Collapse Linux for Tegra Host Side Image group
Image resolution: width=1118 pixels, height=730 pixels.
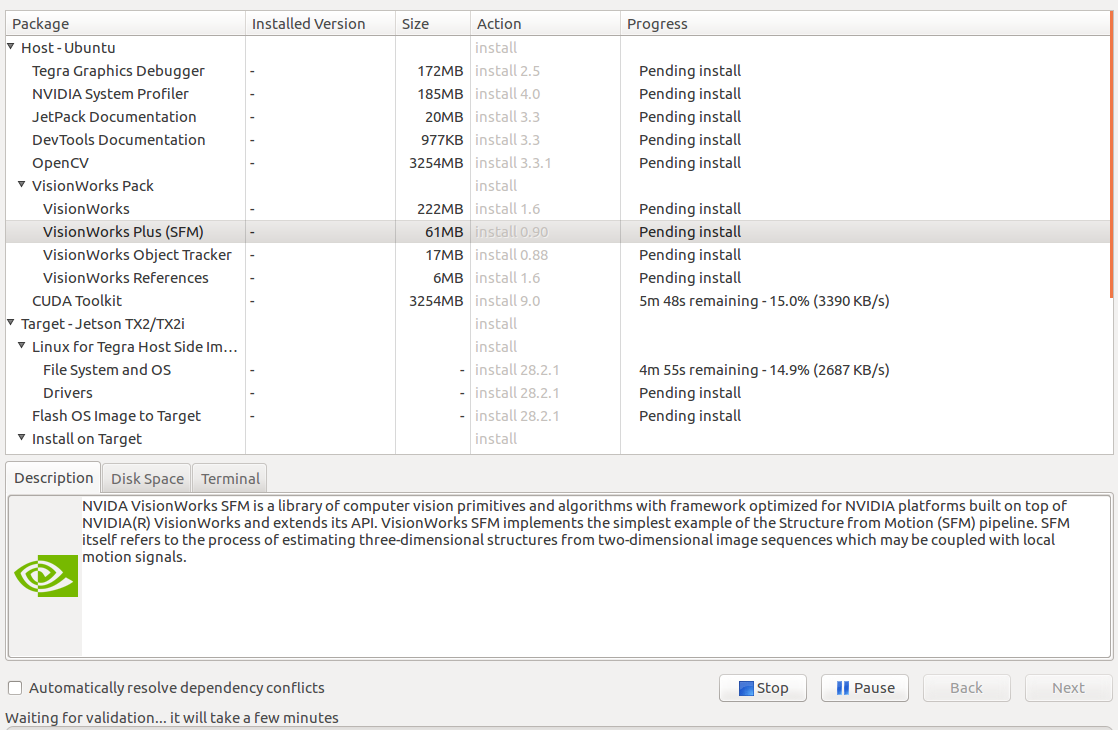21,345
